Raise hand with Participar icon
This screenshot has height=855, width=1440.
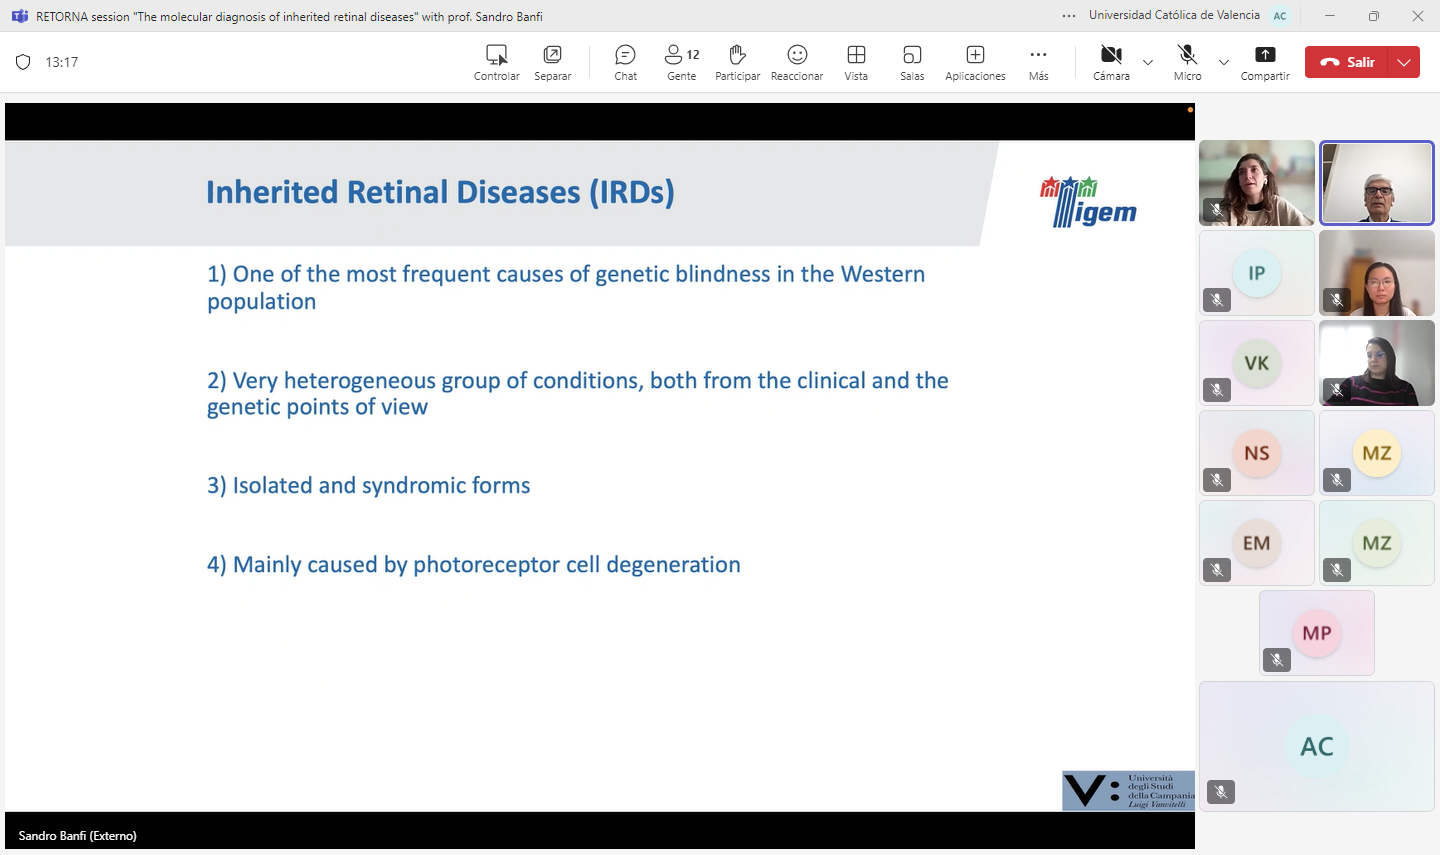[x=737, y=62]
